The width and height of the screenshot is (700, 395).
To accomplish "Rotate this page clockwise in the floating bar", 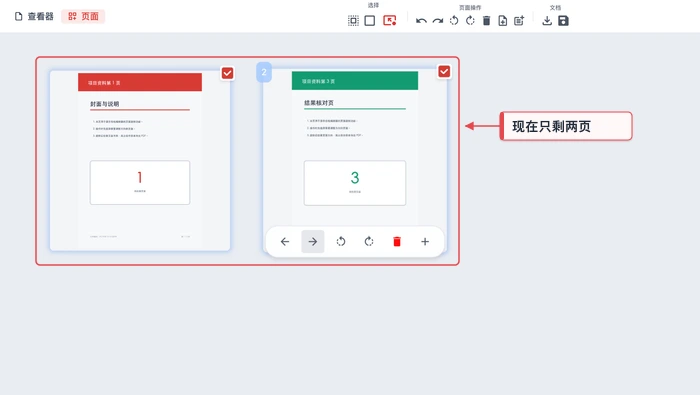I will [x=369, y=241].
